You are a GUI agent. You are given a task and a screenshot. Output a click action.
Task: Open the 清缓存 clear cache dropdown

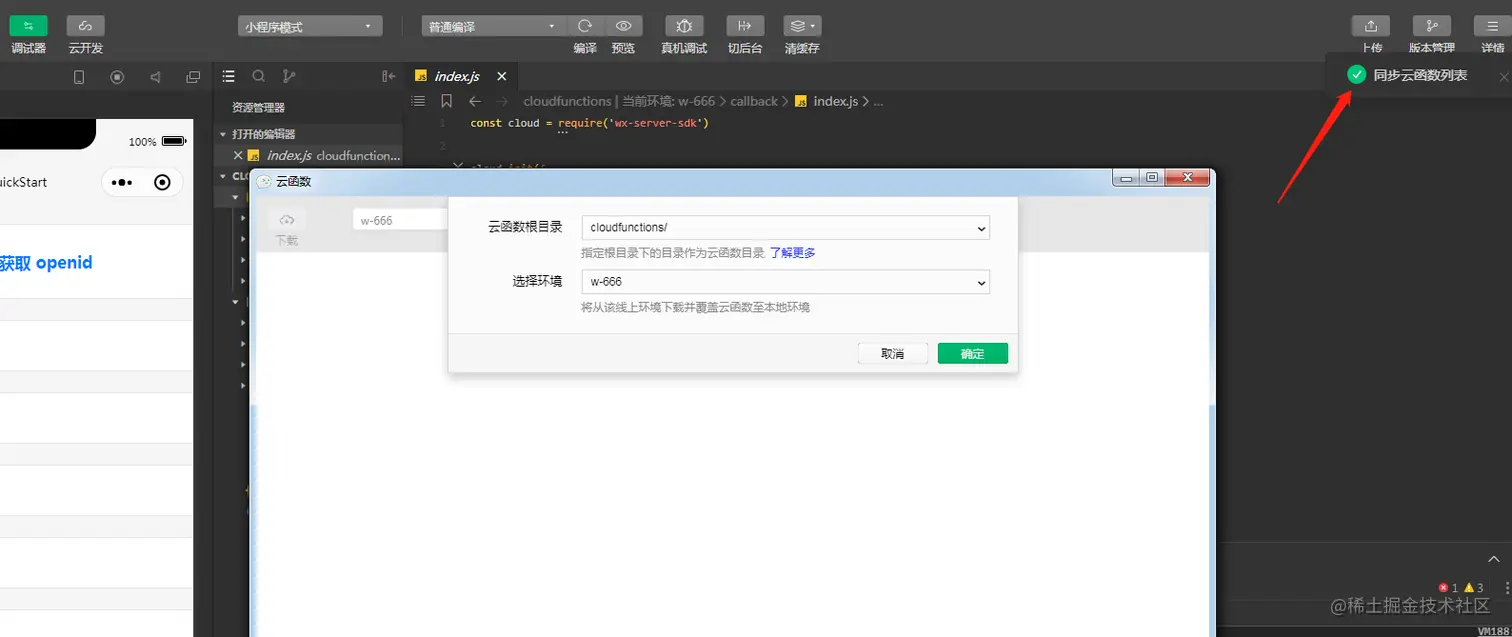click(802, 26)
